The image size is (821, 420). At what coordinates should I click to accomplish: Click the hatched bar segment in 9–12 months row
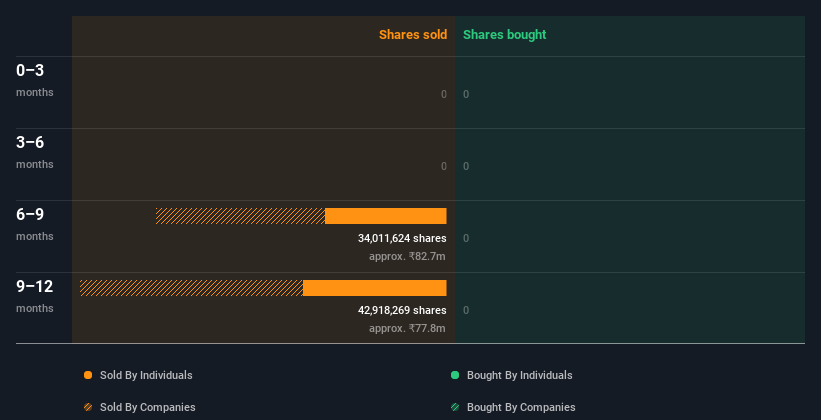click(191, 288)
